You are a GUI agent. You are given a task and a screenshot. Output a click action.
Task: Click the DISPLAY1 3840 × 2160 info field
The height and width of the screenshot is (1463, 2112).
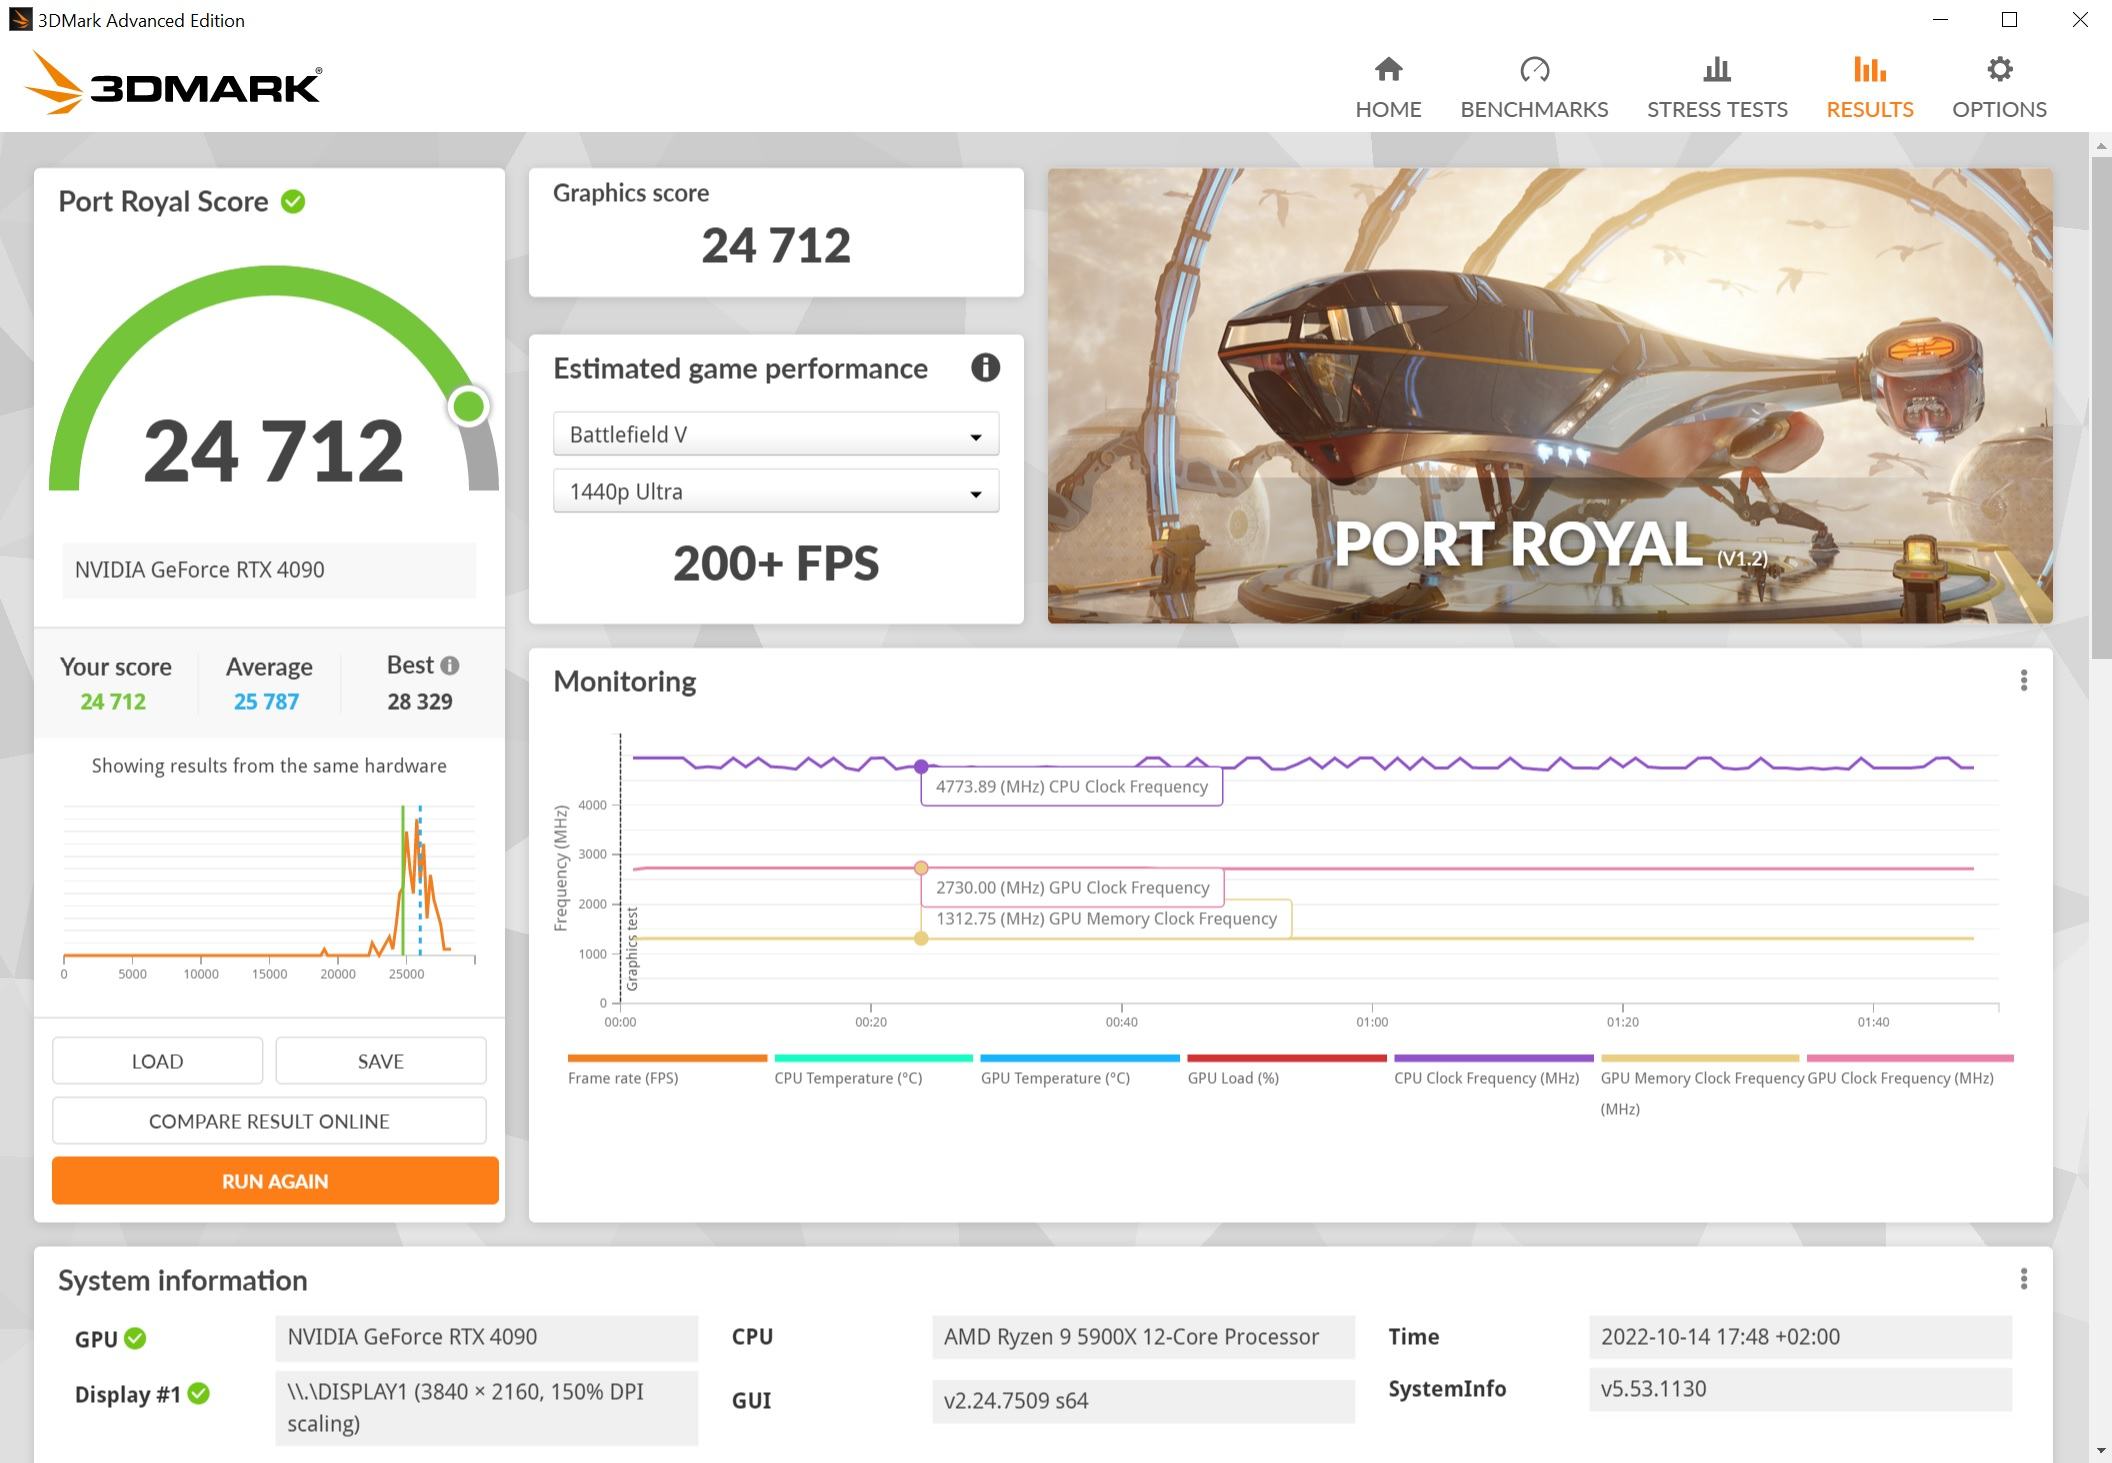click(486, 1408)
